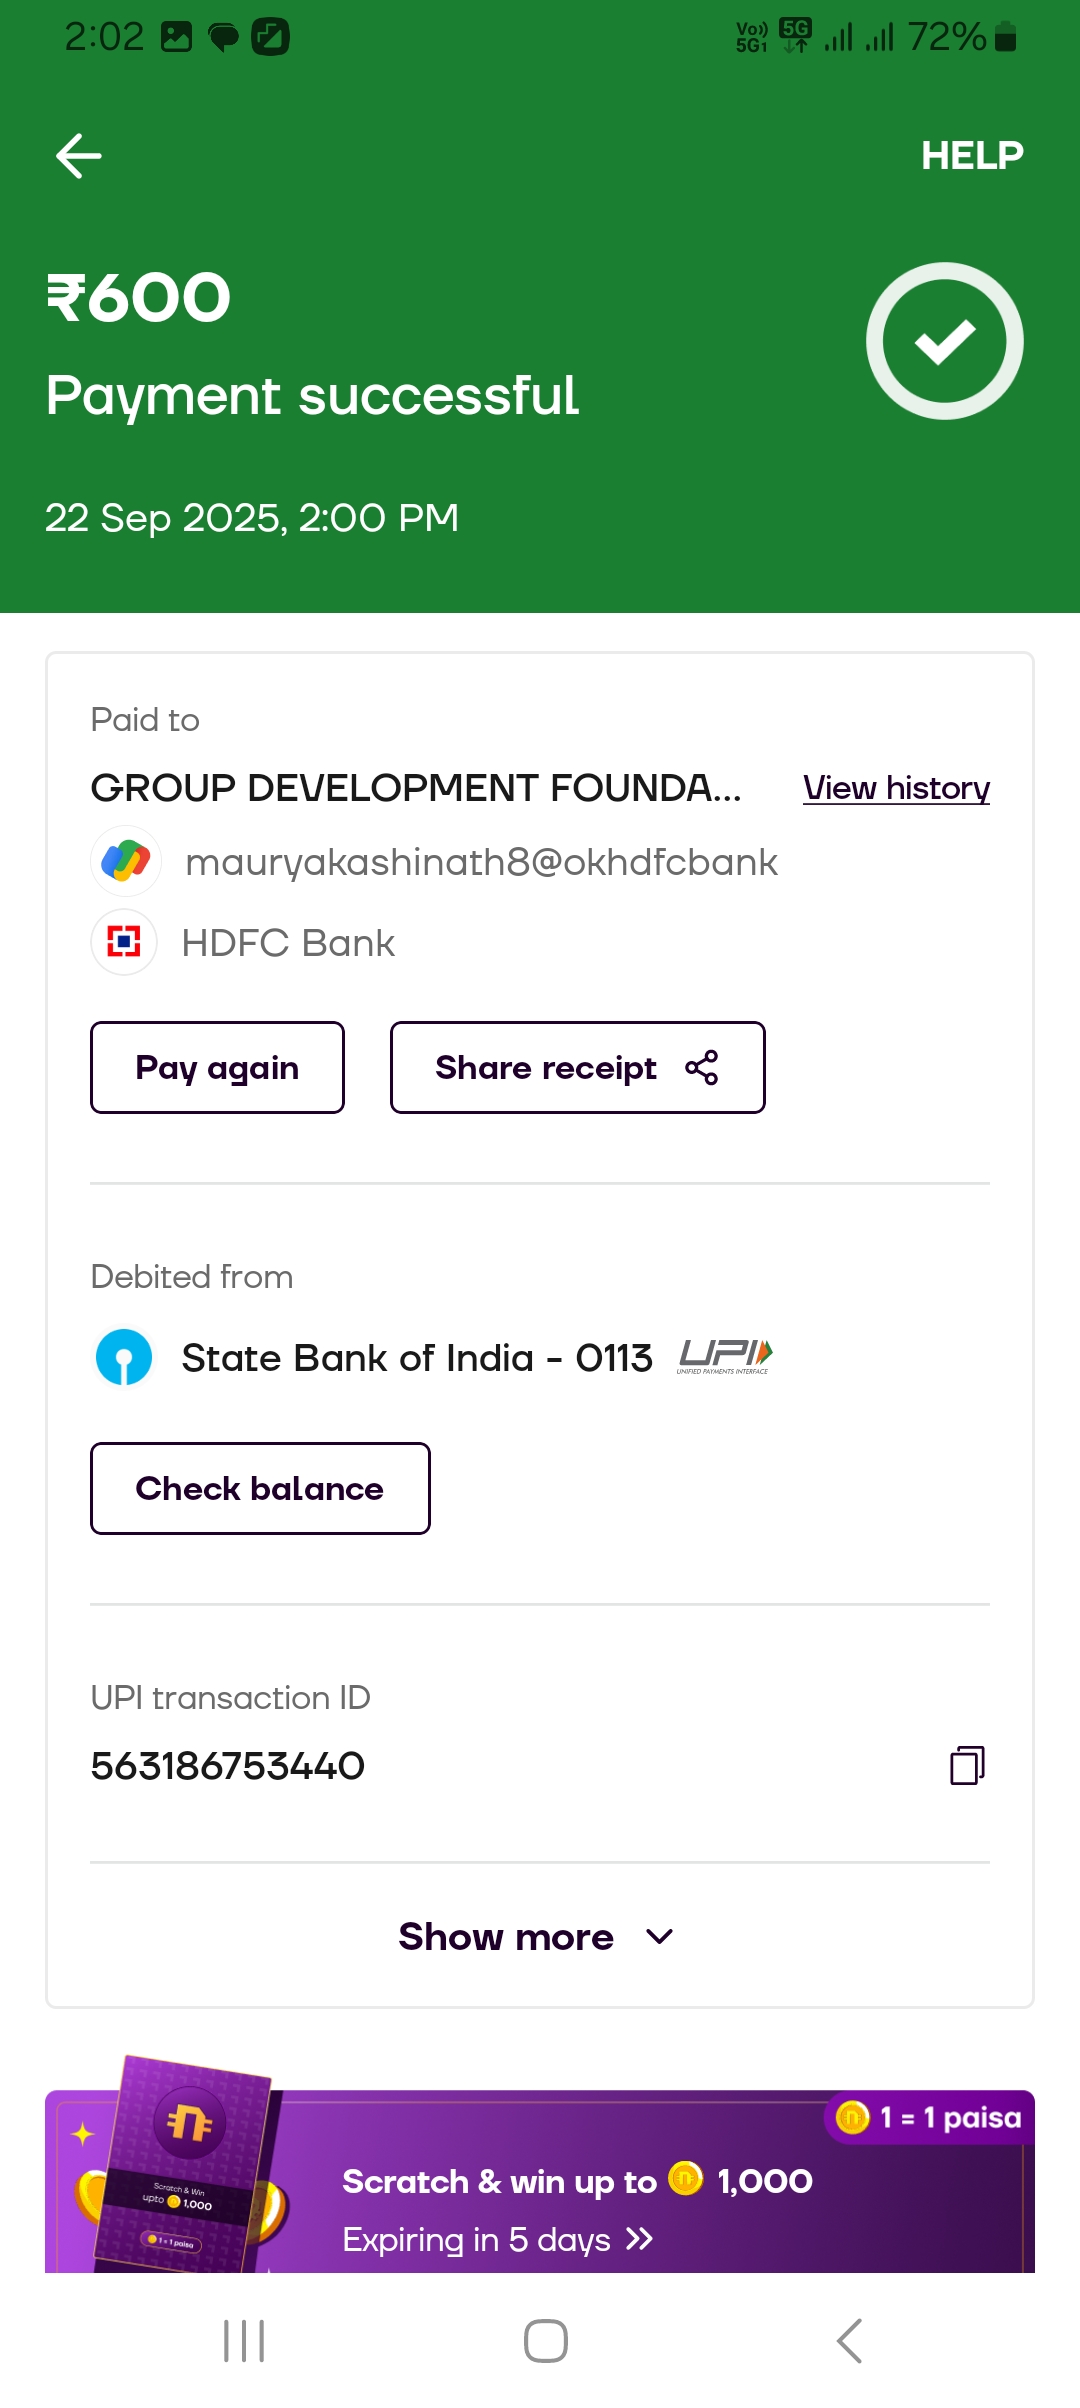Tap the Google Pay logo icon
Viewport: 1080px width, 2408px height.
[126, 861]
